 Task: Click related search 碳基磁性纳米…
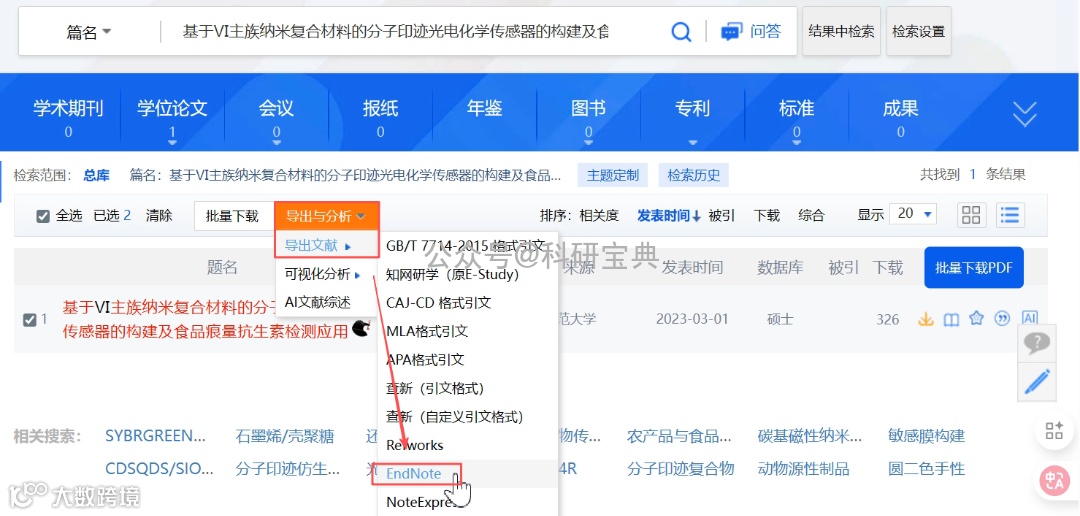coord(809,436)
